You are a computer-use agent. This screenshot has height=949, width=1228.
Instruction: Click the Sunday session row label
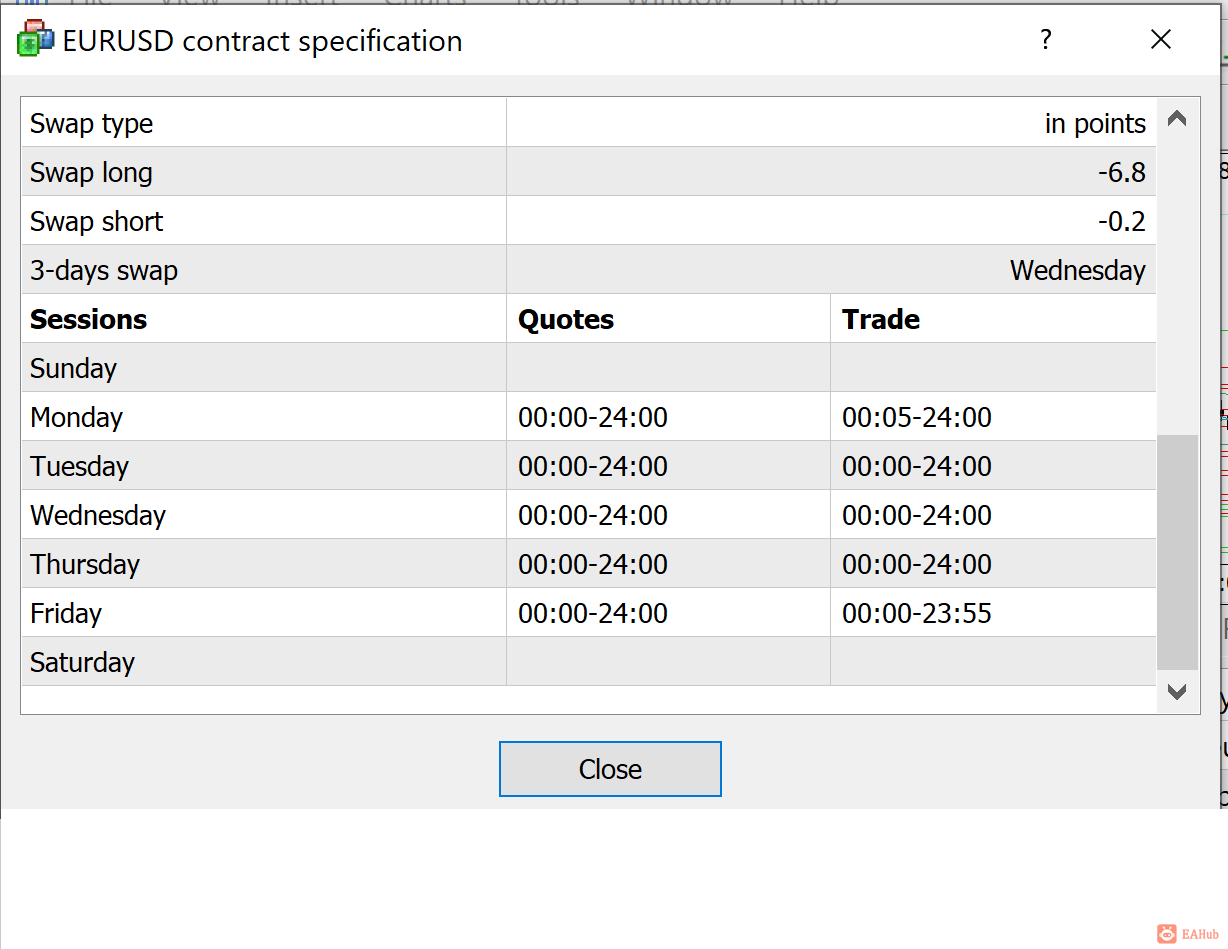(74, 369)
